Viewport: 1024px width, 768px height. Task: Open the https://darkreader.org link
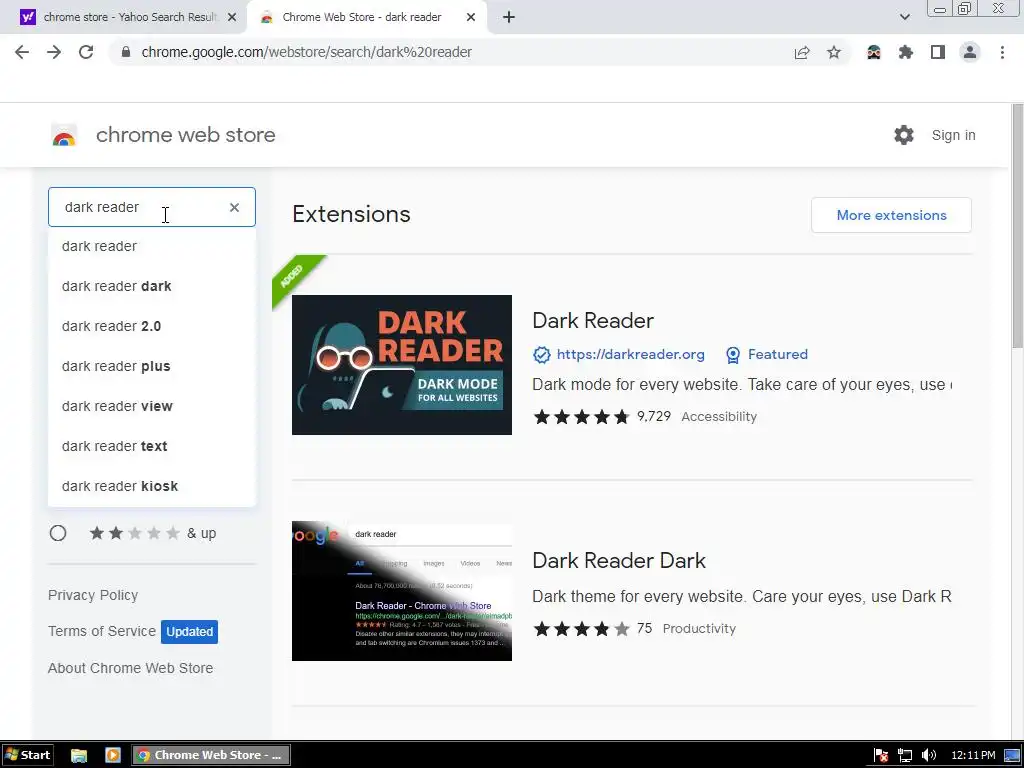pyautogui.click(x=630, y=355)
